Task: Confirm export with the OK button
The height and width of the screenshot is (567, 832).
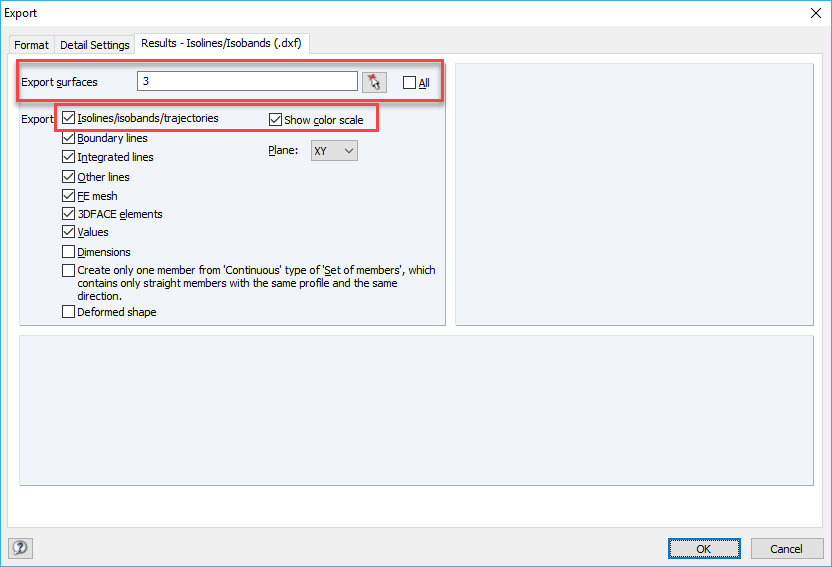Action: click(704, 548)
